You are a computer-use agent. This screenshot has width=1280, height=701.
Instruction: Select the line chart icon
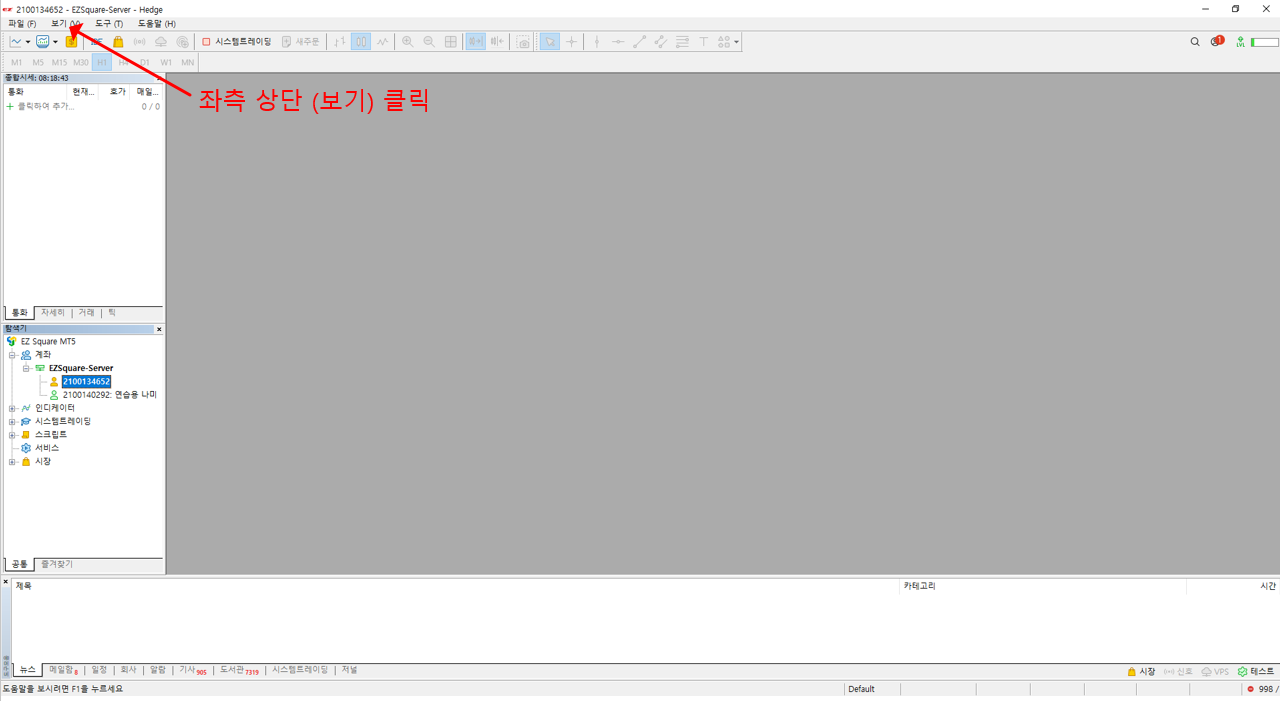tap(383, 42)
